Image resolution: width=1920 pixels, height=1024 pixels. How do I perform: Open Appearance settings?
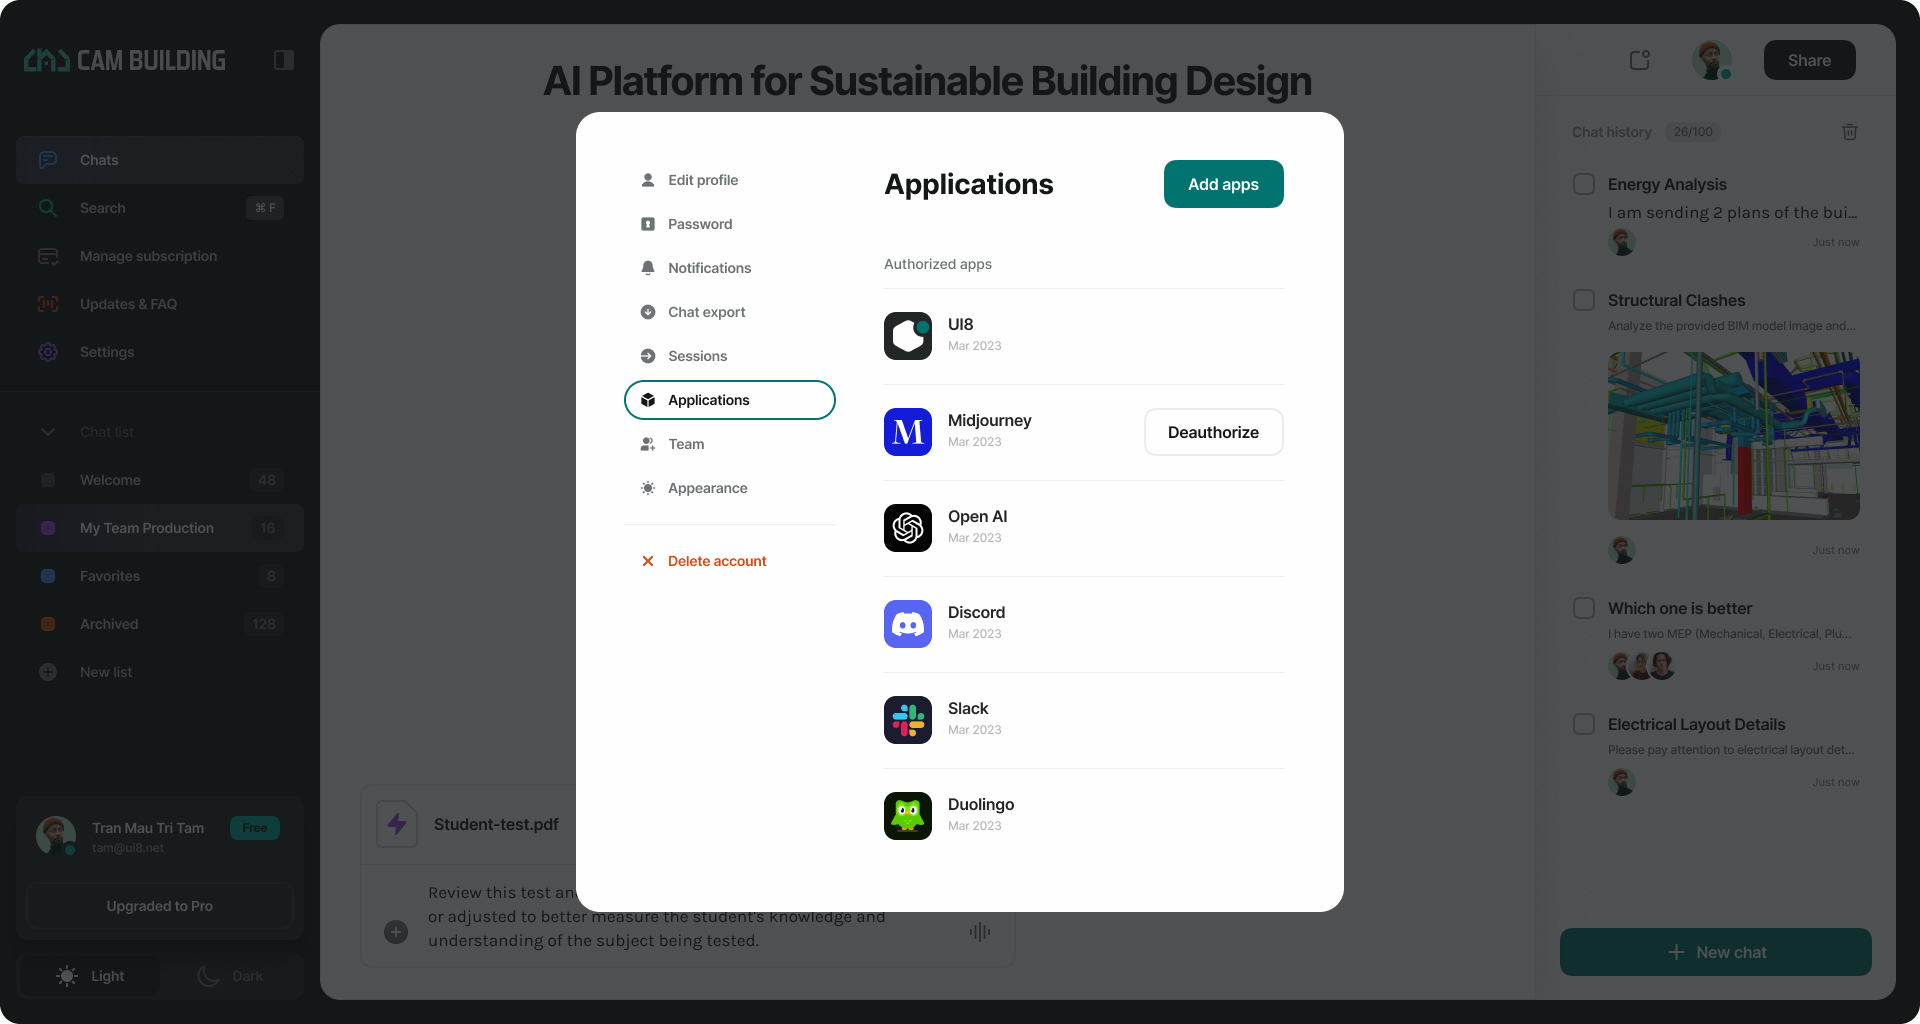(730, 488)
